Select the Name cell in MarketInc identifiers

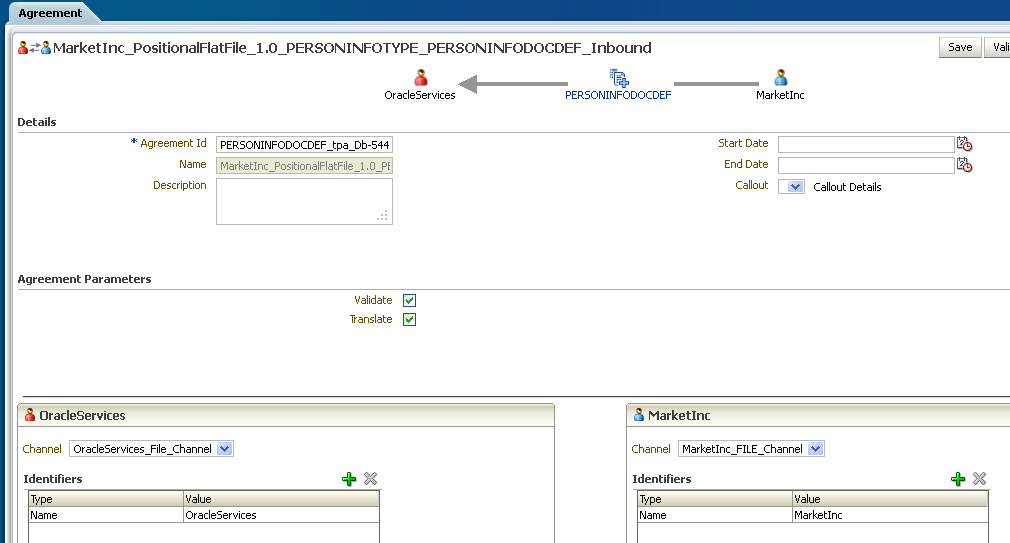715,515
